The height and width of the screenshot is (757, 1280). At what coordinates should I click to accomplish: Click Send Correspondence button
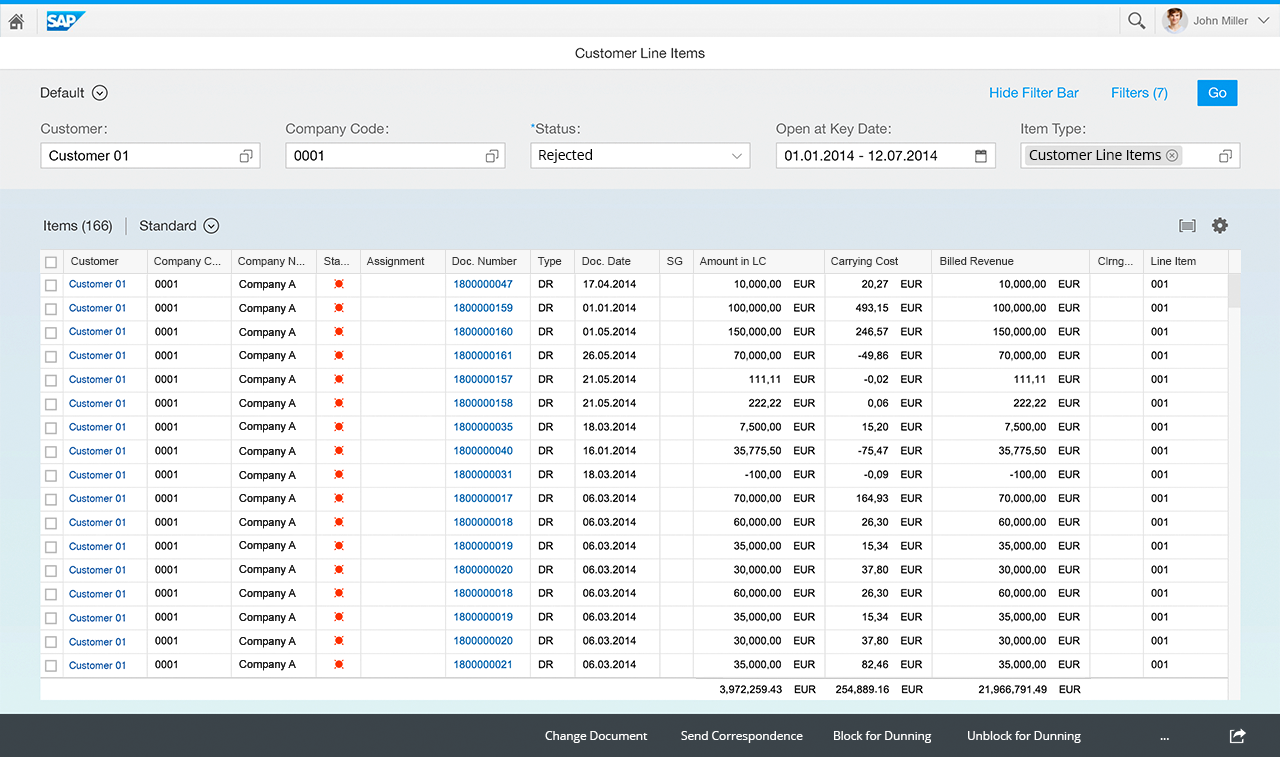(742, 736)
